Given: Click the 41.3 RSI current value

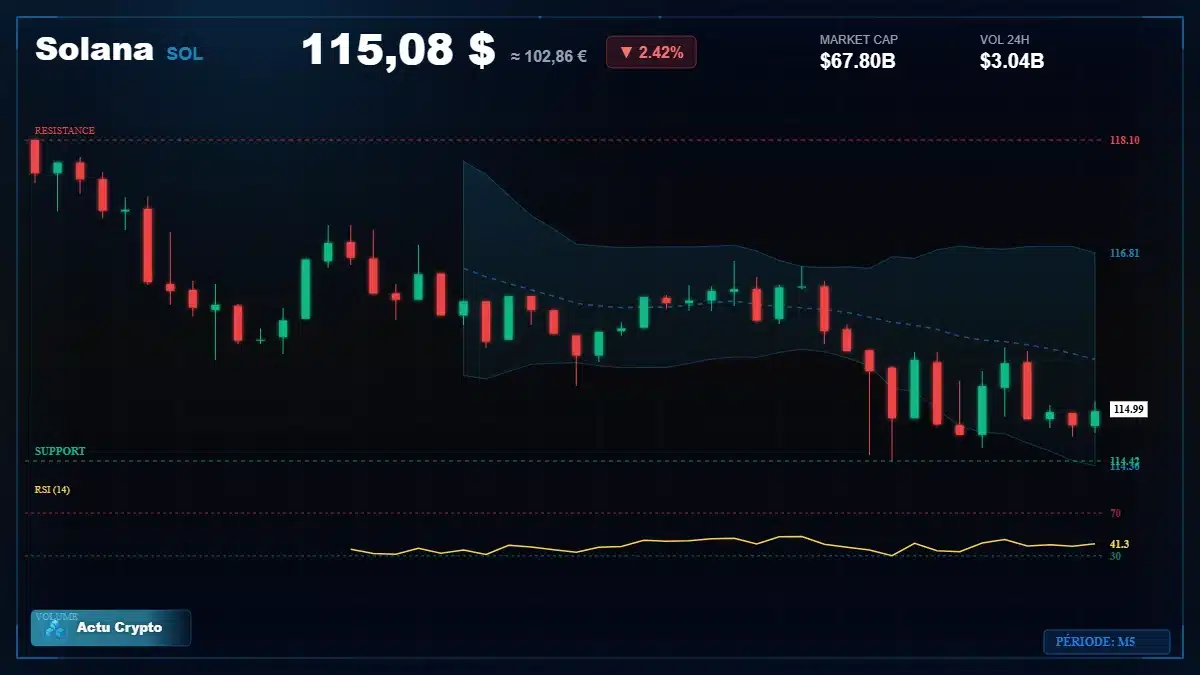Looking at the screenshot, I should click(1119, 544).
